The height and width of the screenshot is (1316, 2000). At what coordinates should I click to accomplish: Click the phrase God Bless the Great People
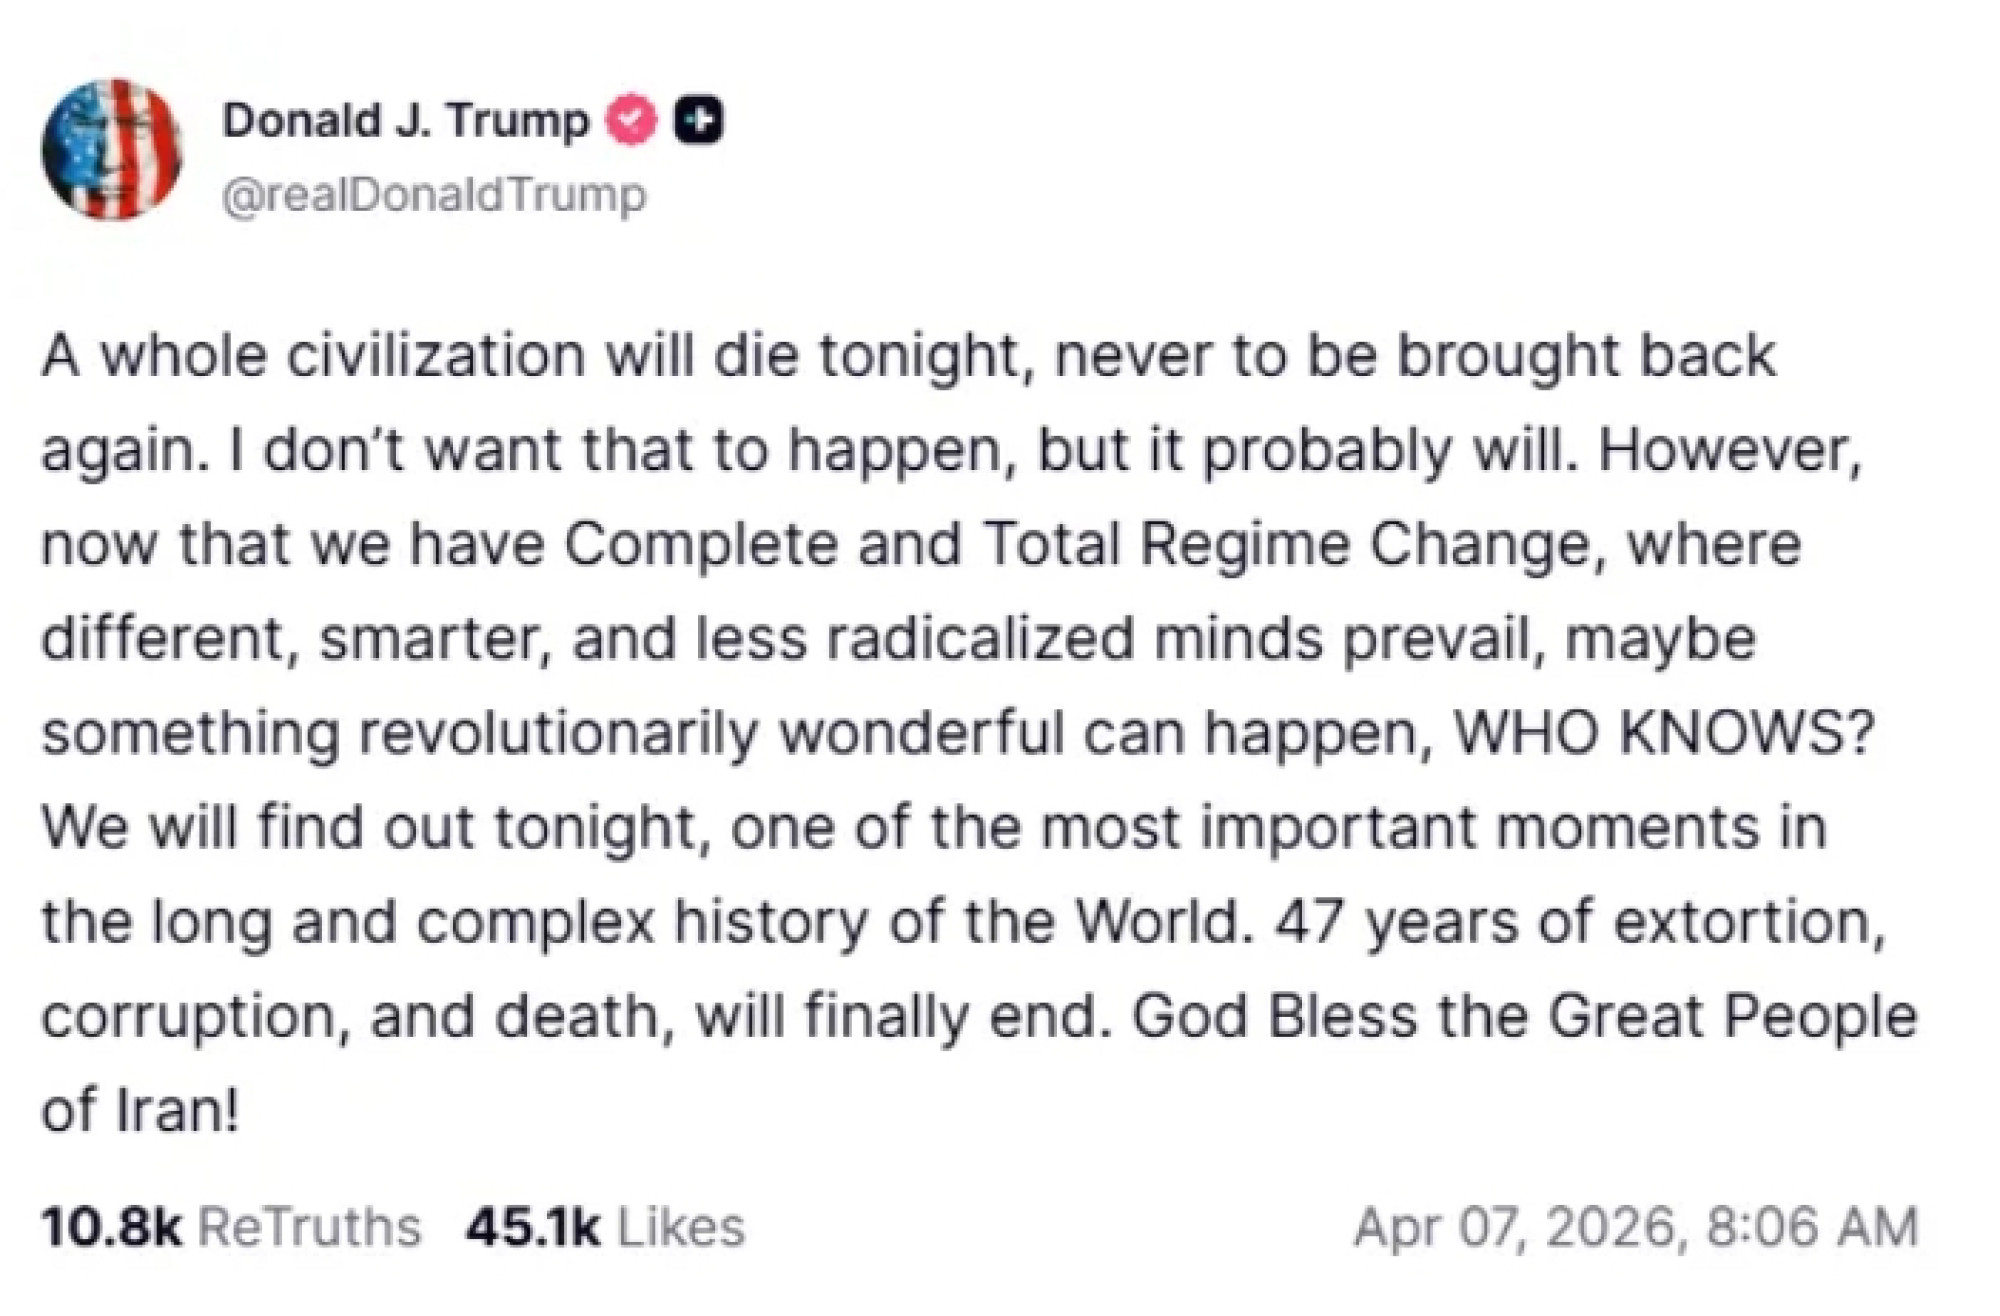pyautogui.click(x=1524, y=1016)
